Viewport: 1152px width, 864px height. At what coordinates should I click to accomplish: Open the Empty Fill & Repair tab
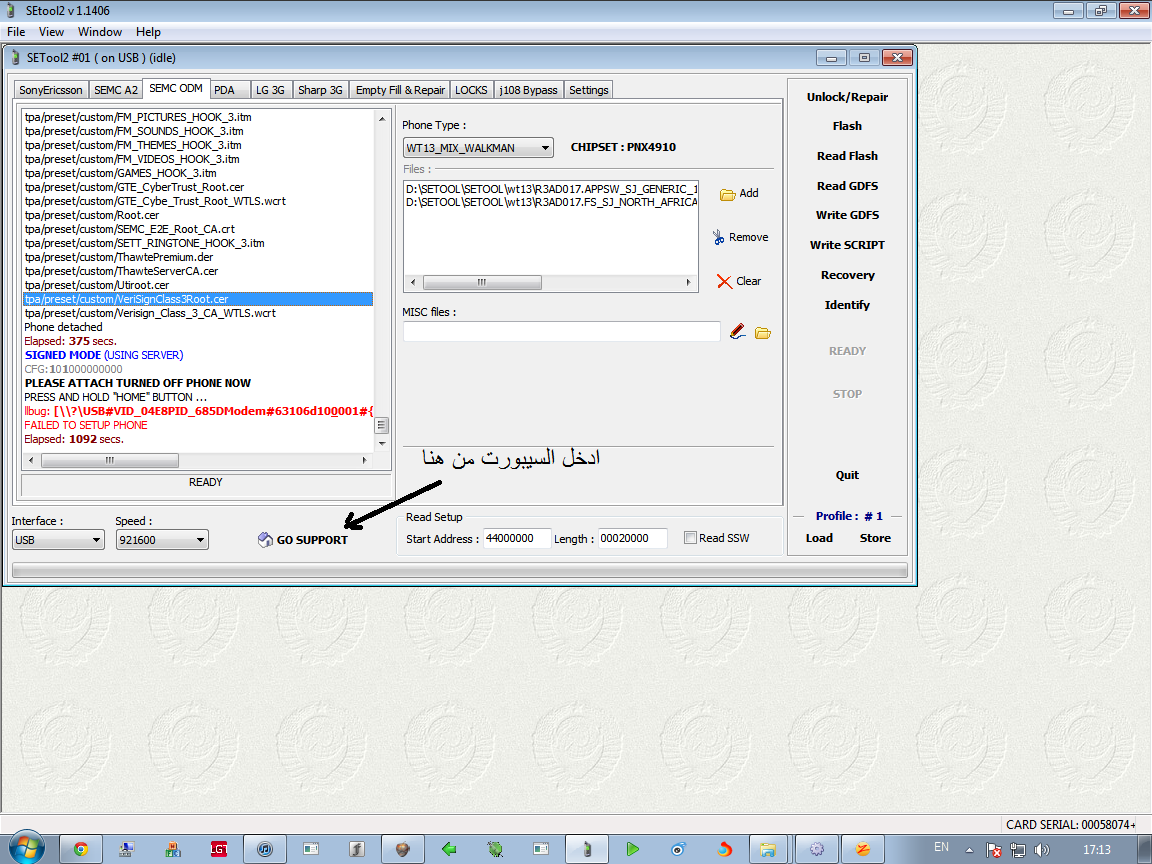400,90
